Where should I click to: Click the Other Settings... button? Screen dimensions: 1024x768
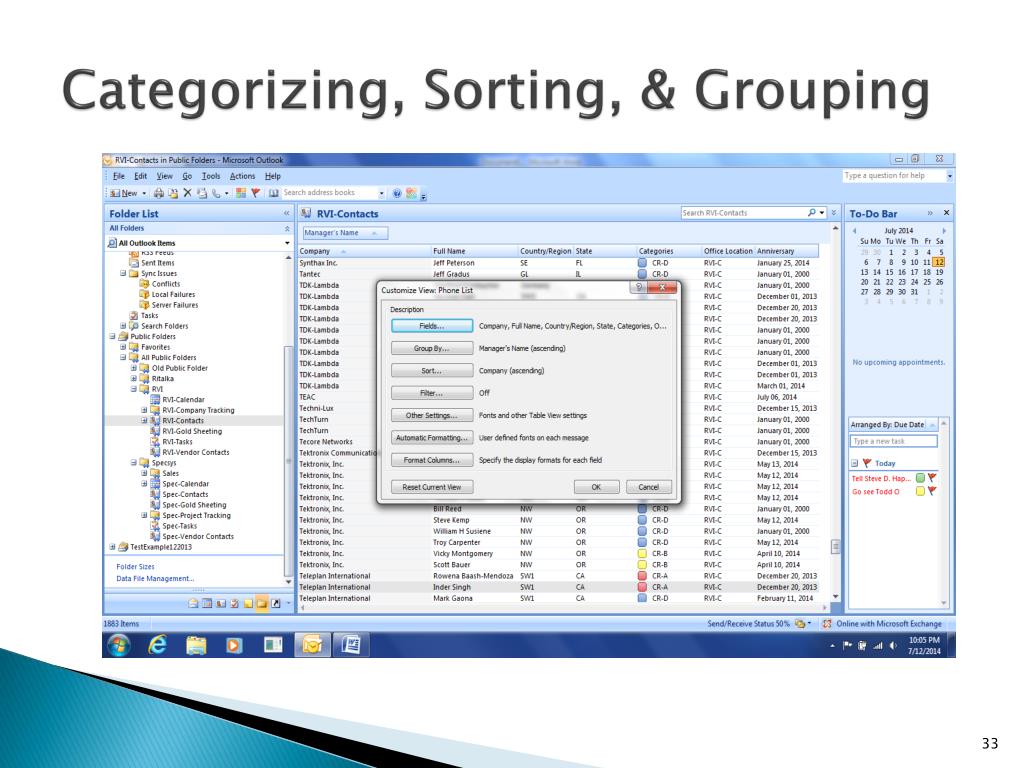(432, 415)
